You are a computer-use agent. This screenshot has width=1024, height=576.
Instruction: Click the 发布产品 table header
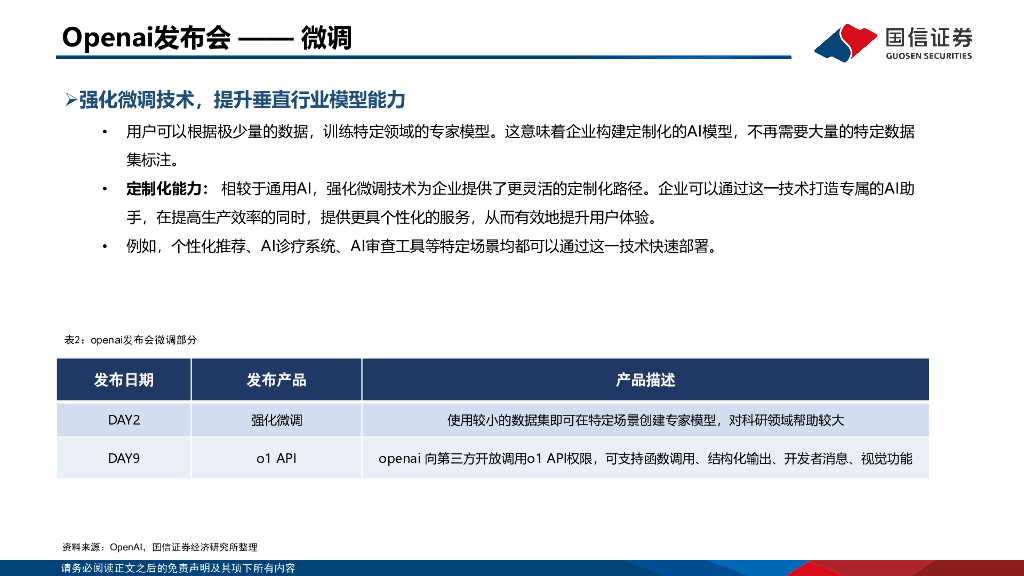276,380
